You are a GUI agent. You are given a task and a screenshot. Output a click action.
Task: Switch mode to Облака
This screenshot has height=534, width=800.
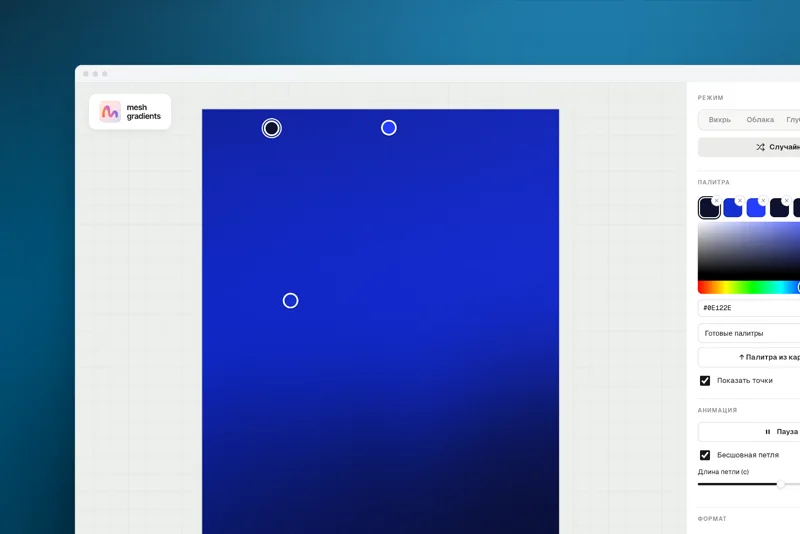[760, 120]
